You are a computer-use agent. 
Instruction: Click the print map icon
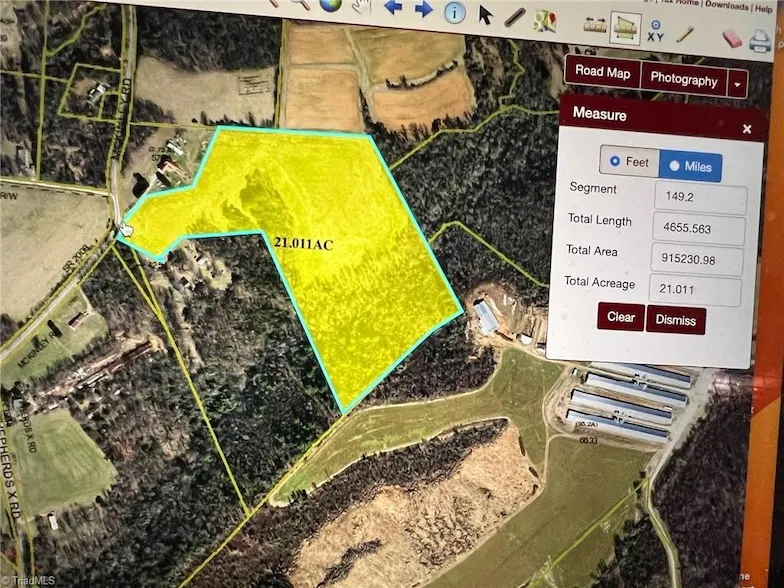[761, 41]
